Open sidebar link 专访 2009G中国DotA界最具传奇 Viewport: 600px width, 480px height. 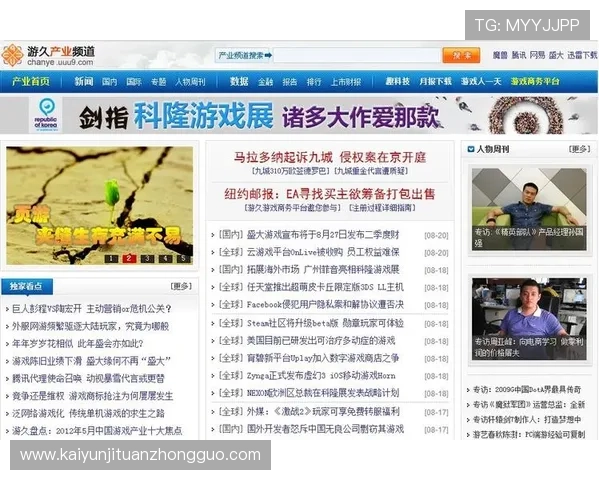pyautogui.click(x=527, y=390)
